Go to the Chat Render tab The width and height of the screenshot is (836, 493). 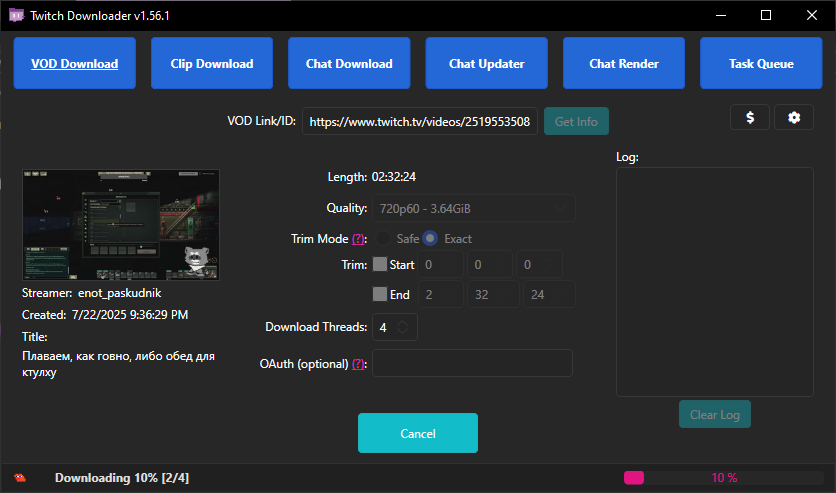pos(624,63)
